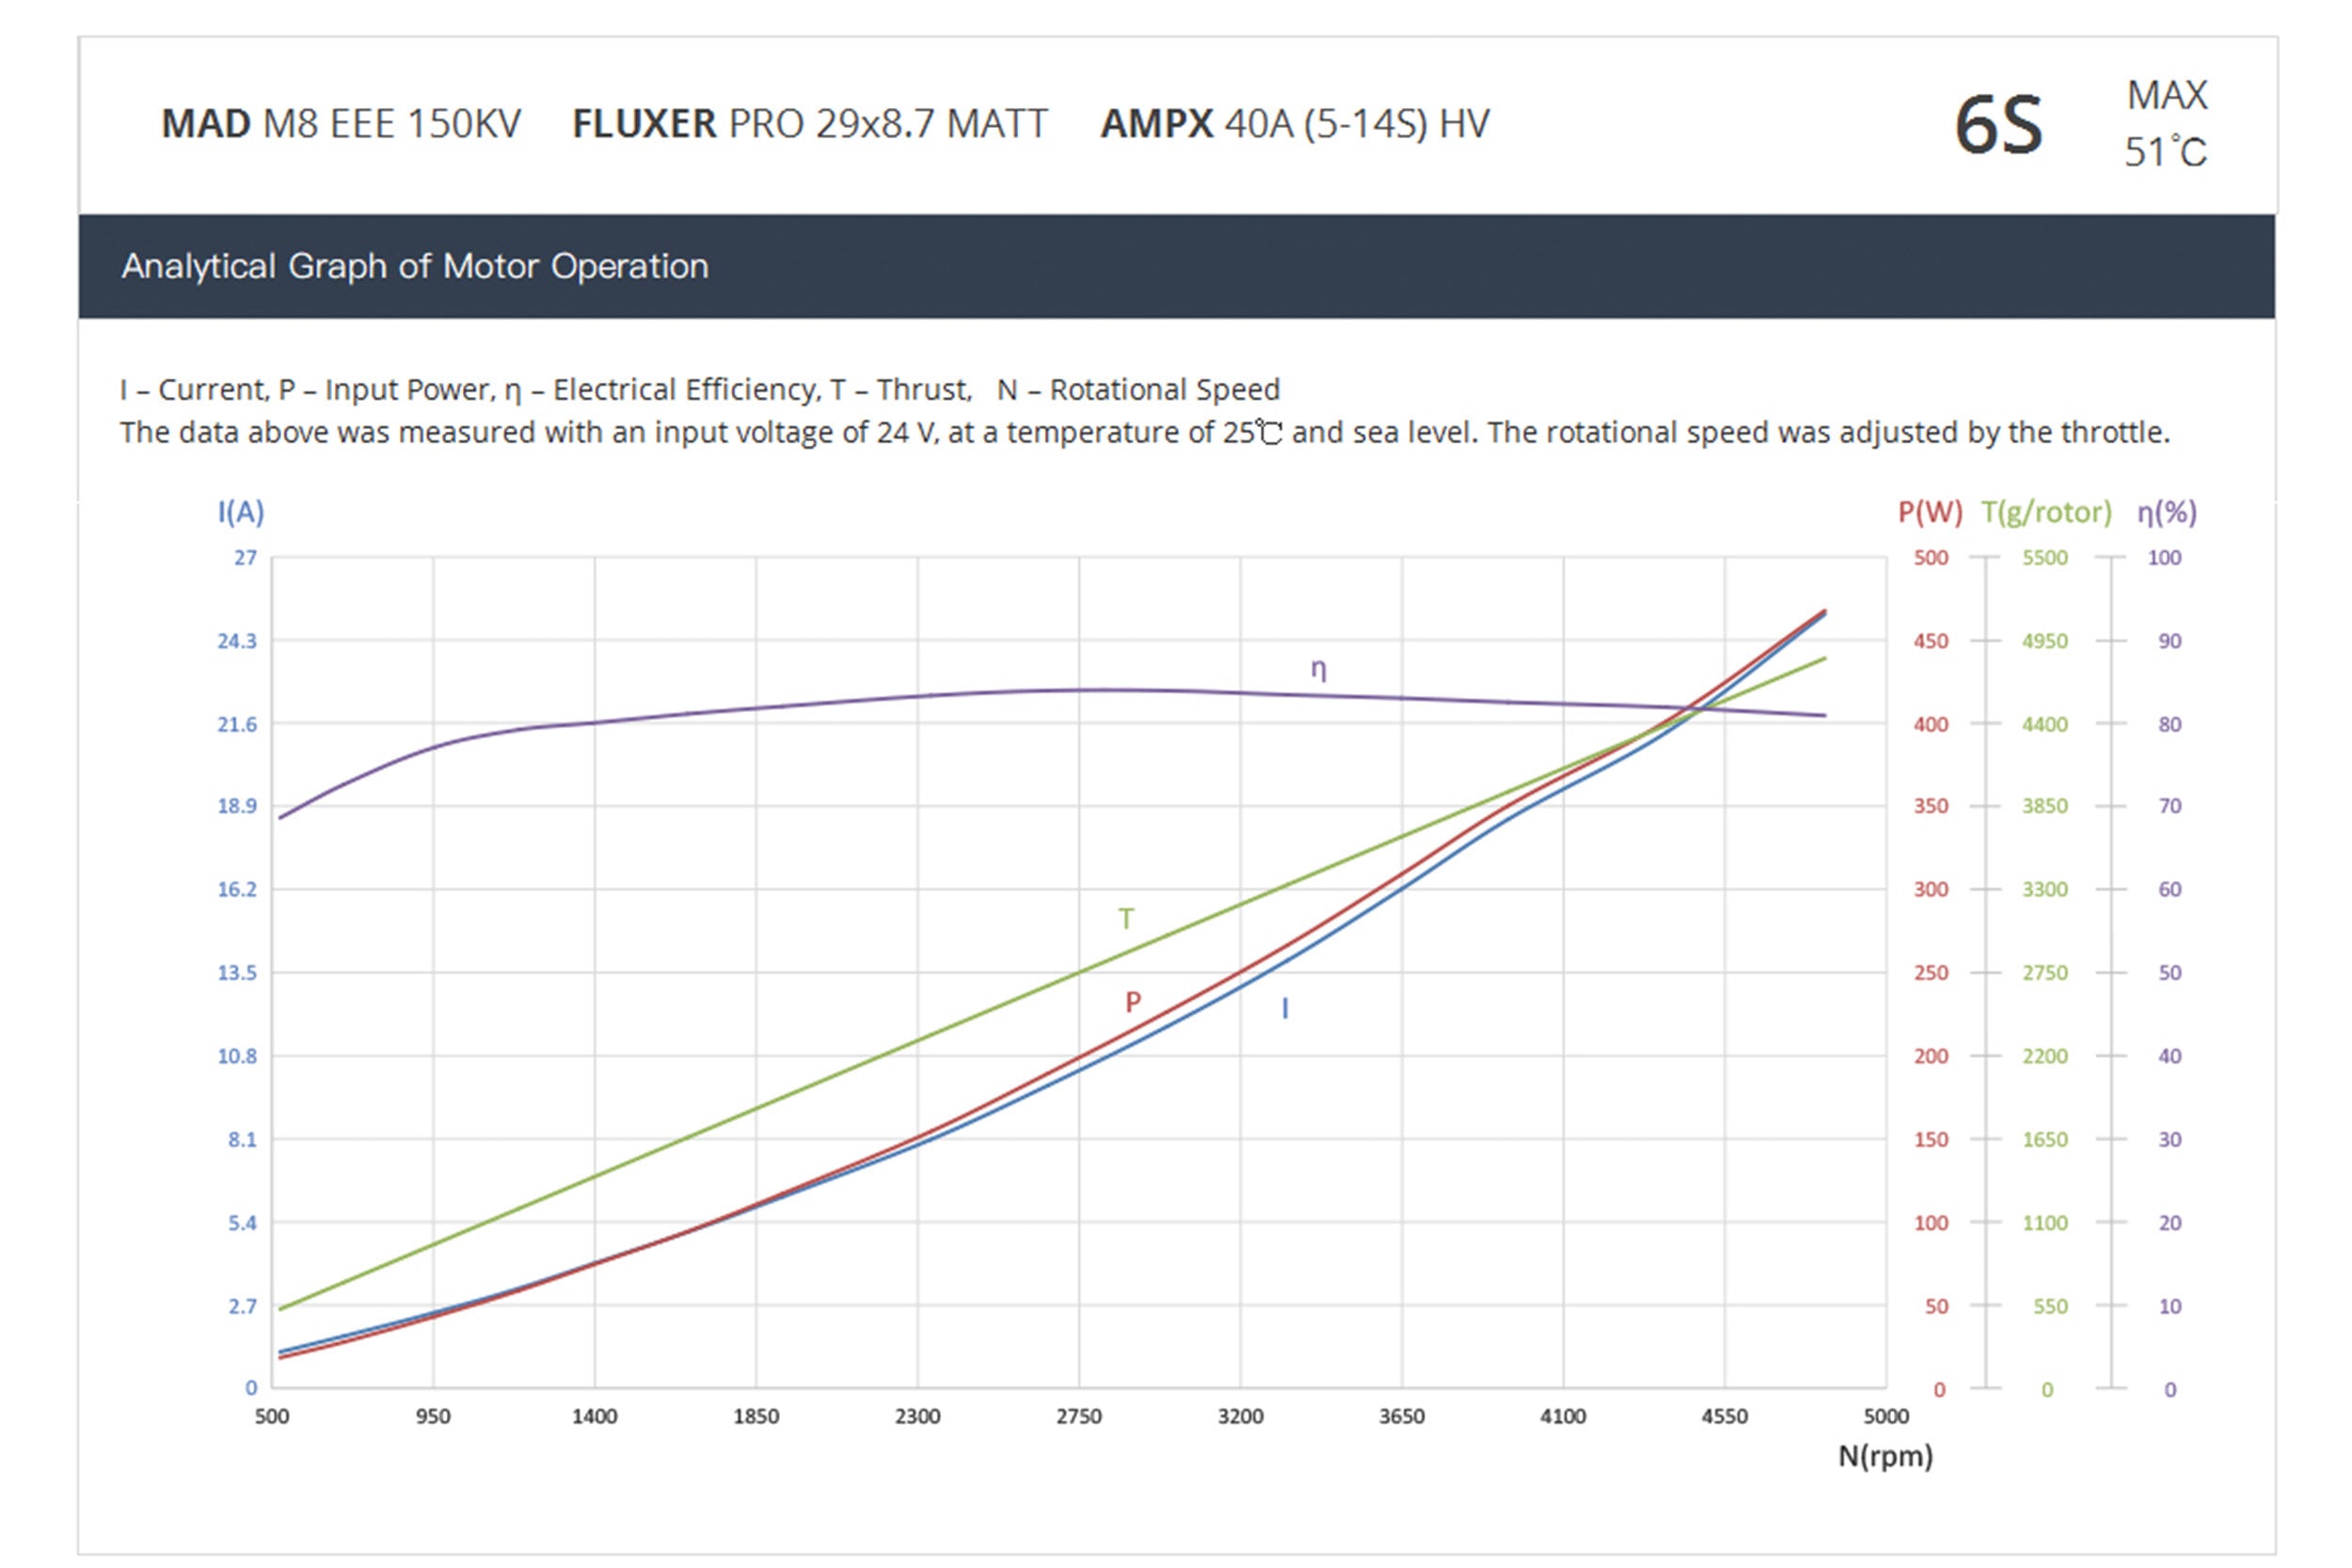2352x1568 pixels.
Task: Click the MAX 51°C temperature text
Action: click(2165, 124)
